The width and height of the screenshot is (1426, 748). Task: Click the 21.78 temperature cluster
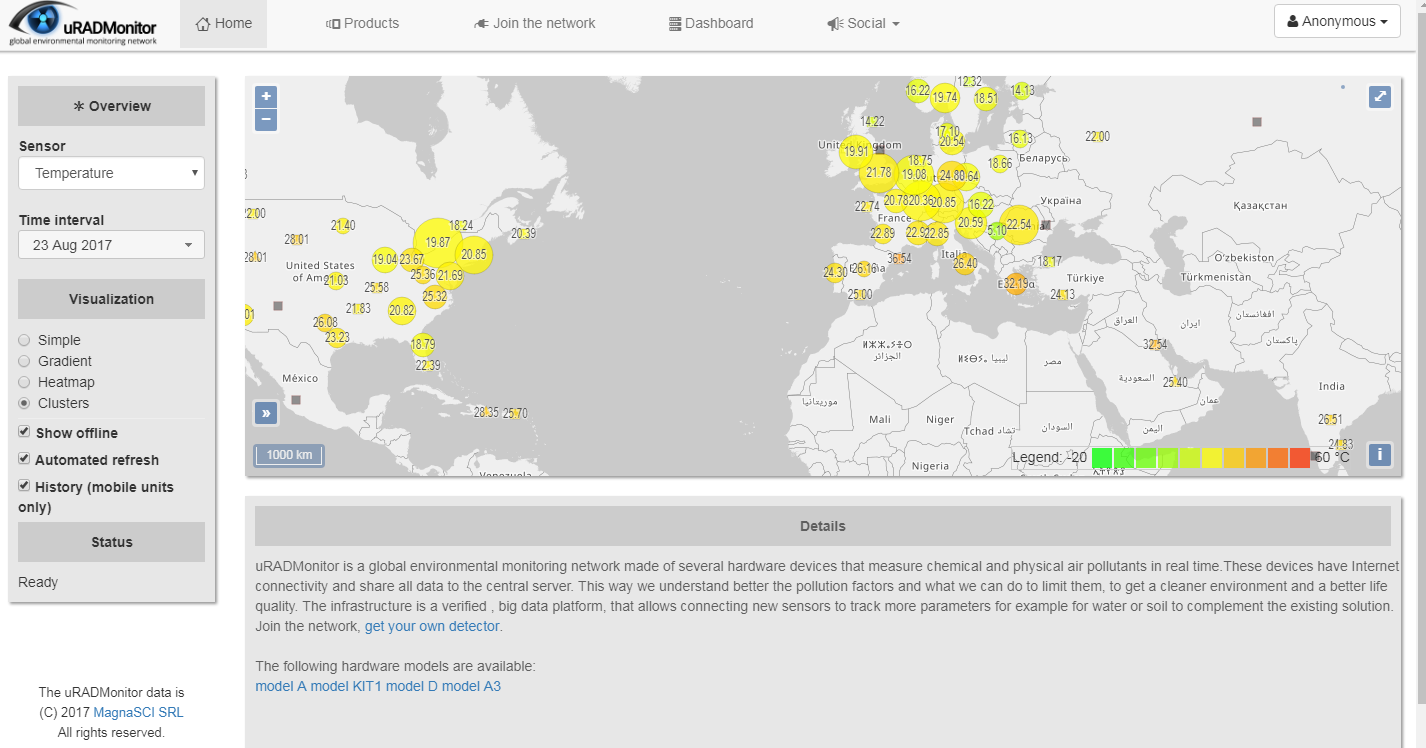pos(879,173)
